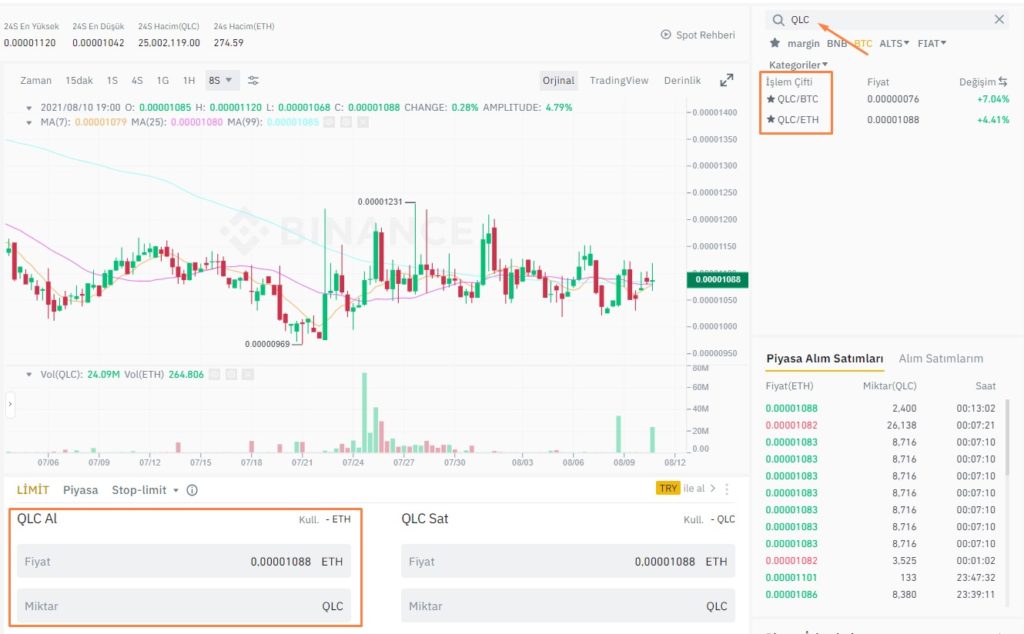Select the trade at 00:07:21
Viewport: 1024px width, 634px height.
point(880,425)
